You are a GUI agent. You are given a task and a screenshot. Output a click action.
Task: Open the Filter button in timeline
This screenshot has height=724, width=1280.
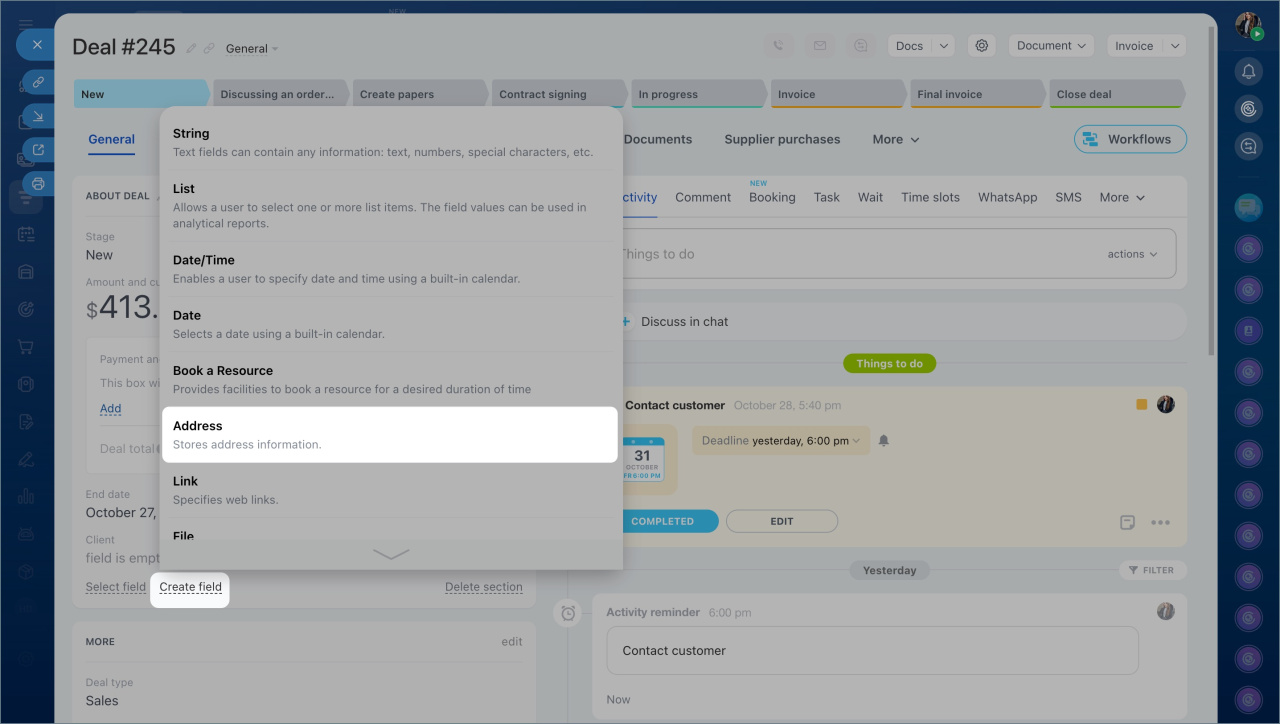tap(1152, 570)
